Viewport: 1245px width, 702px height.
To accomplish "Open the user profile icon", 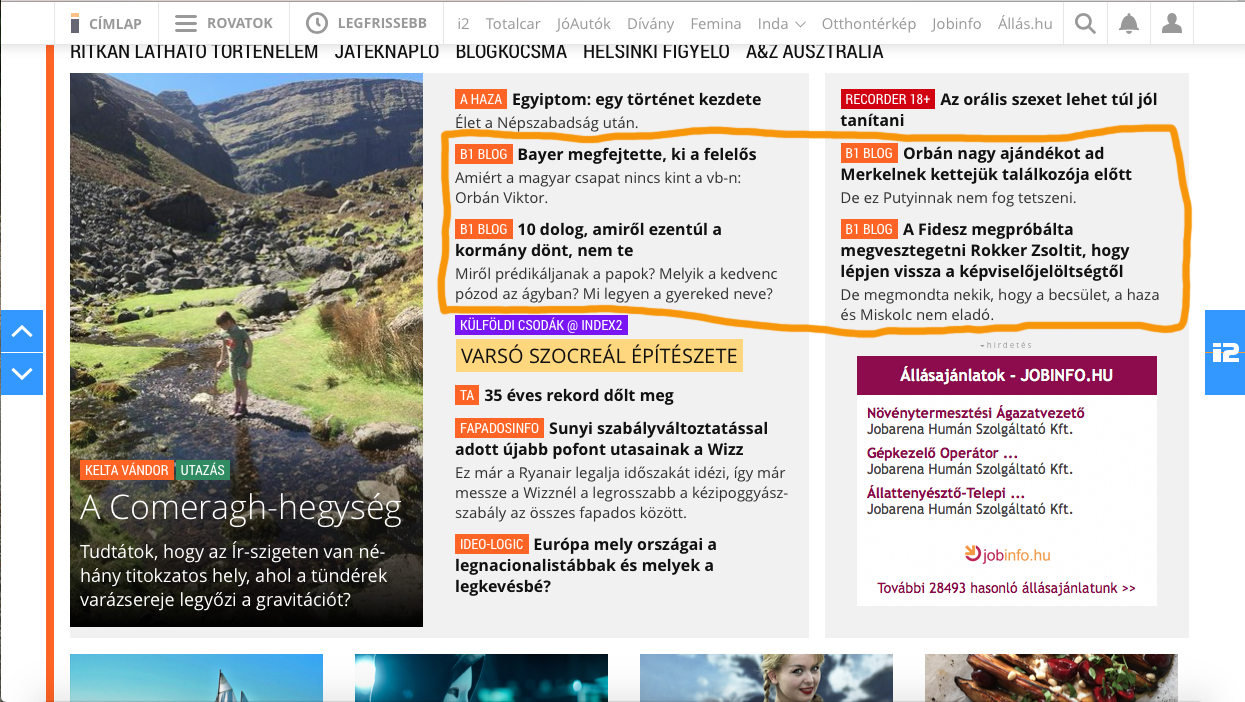I will (1173, 23).
